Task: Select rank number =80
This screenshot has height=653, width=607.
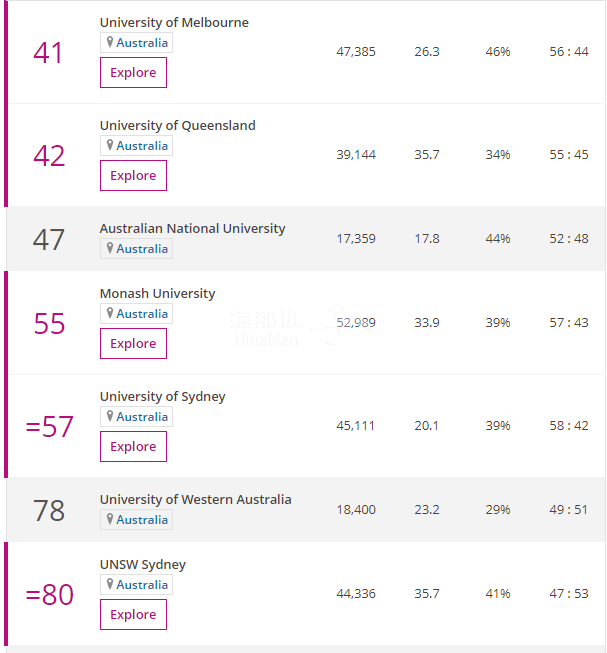Action: point(50,595)
